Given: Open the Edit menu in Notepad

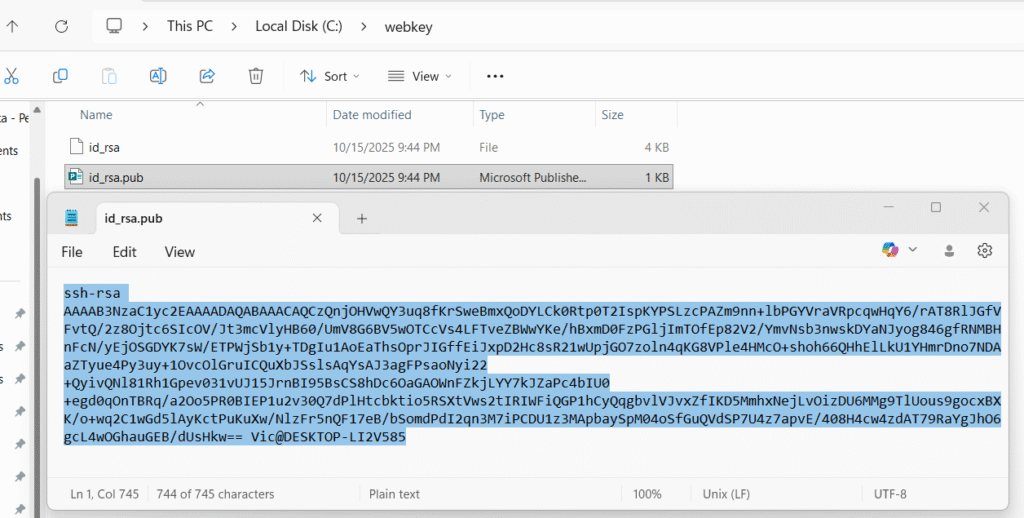Looking at the screenshot, I should point(124,252).
